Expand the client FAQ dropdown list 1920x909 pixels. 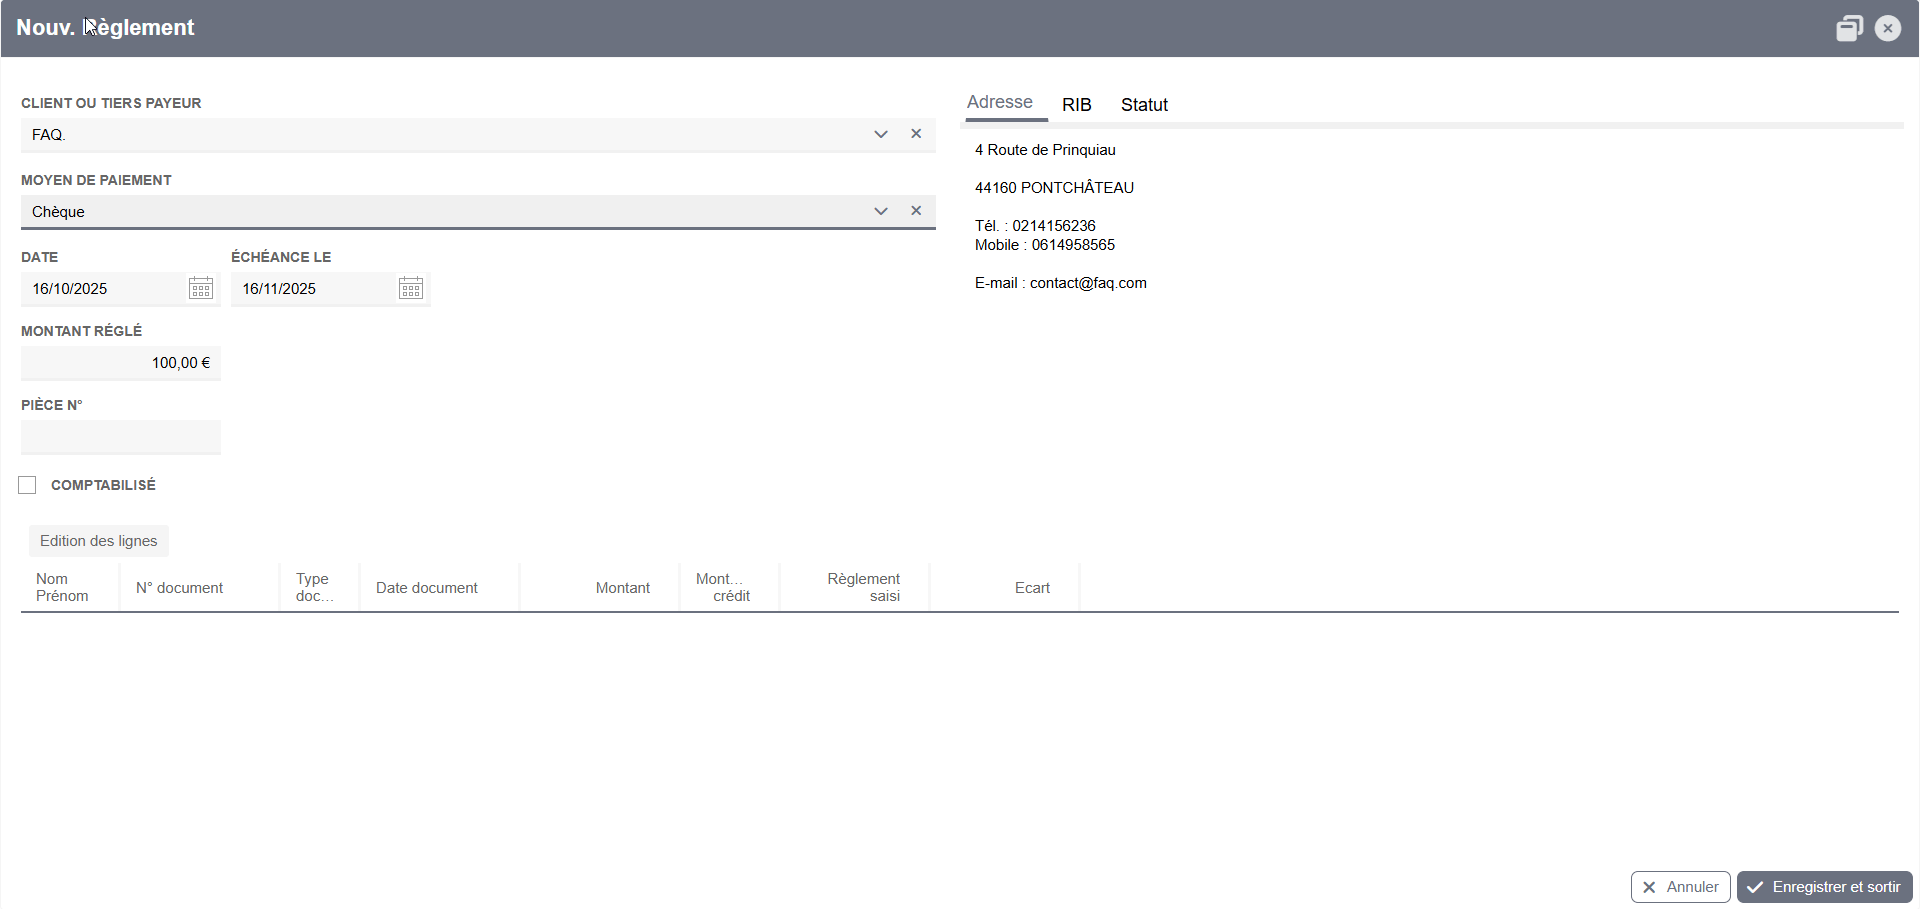tap(881, 134)
